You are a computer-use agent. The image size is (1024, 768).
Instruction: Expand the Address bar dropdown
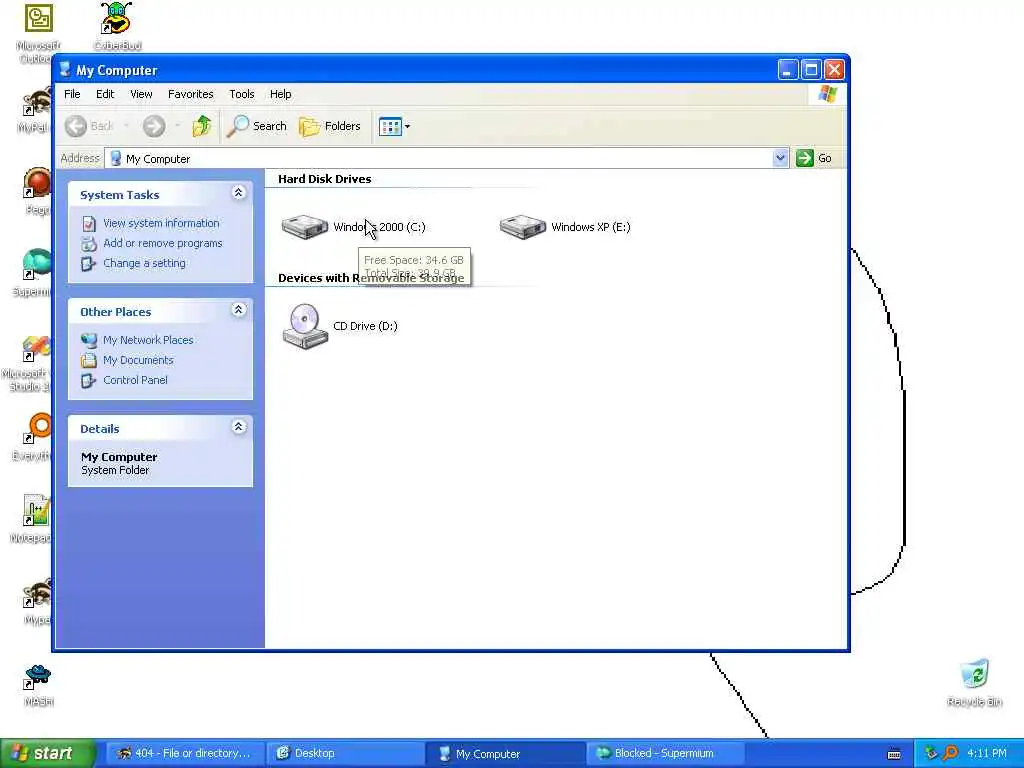point(780,158)
